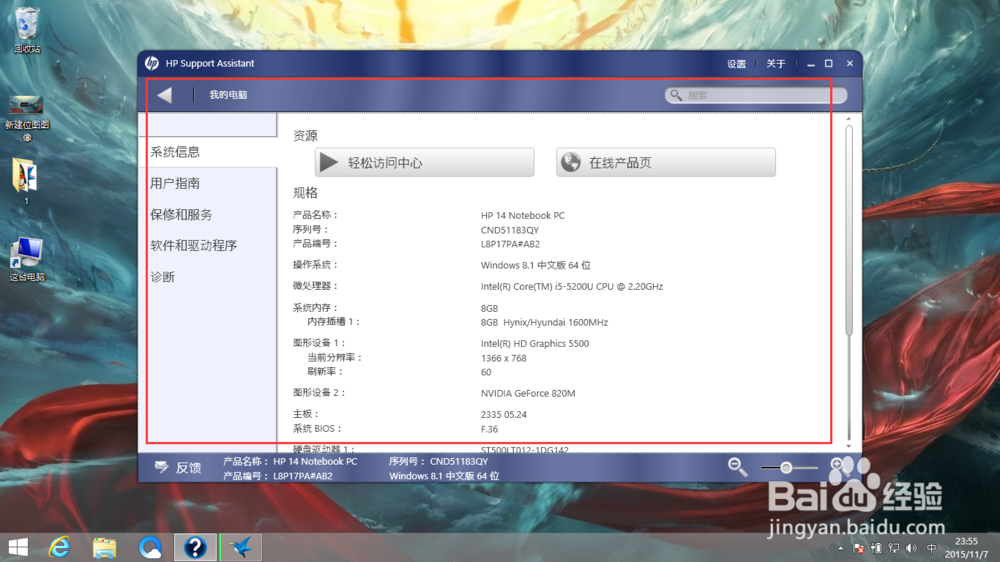Viewport: 1000px width, 562px height.
Task: Click the Intel(R) Core(TM) i5-5200U processor value
Action: [x=572, y=287]
